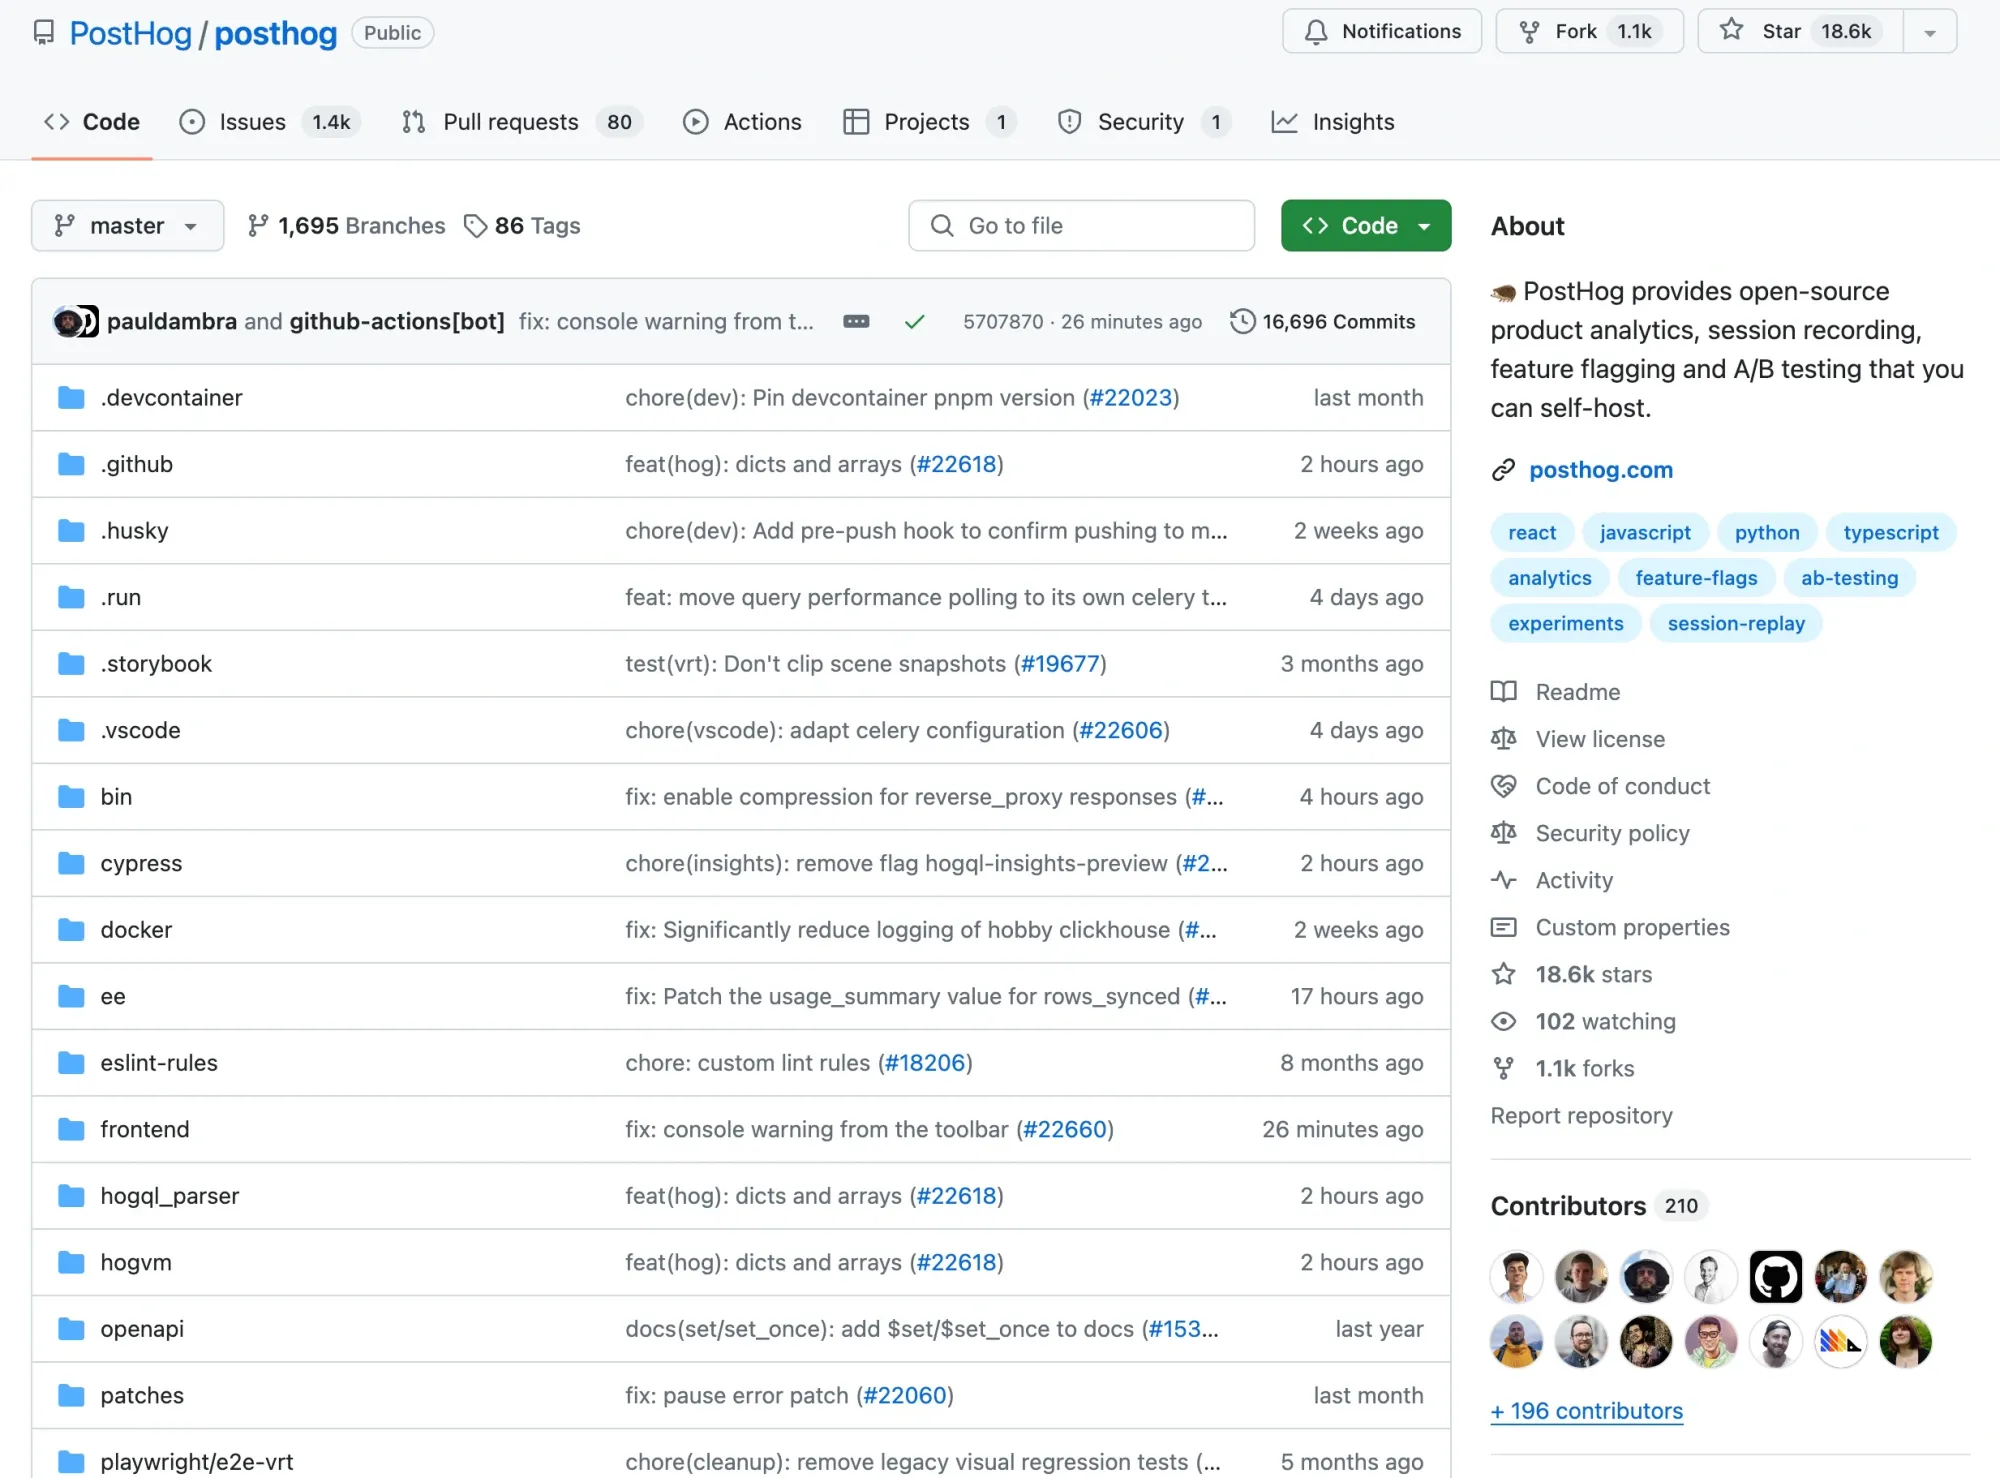
Task: Open the .husky folder
Action: click(x=134, y=531)
